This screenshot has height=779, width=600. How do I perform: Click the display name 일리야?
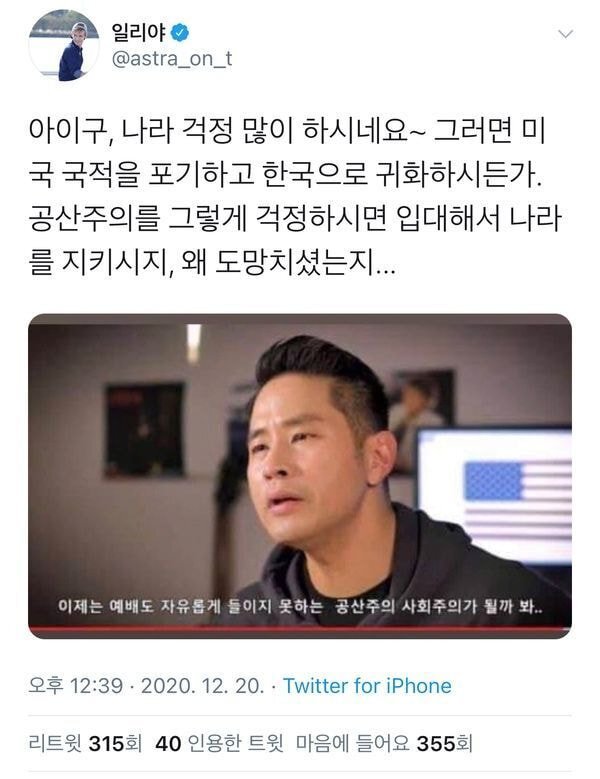tap(138, 33)
